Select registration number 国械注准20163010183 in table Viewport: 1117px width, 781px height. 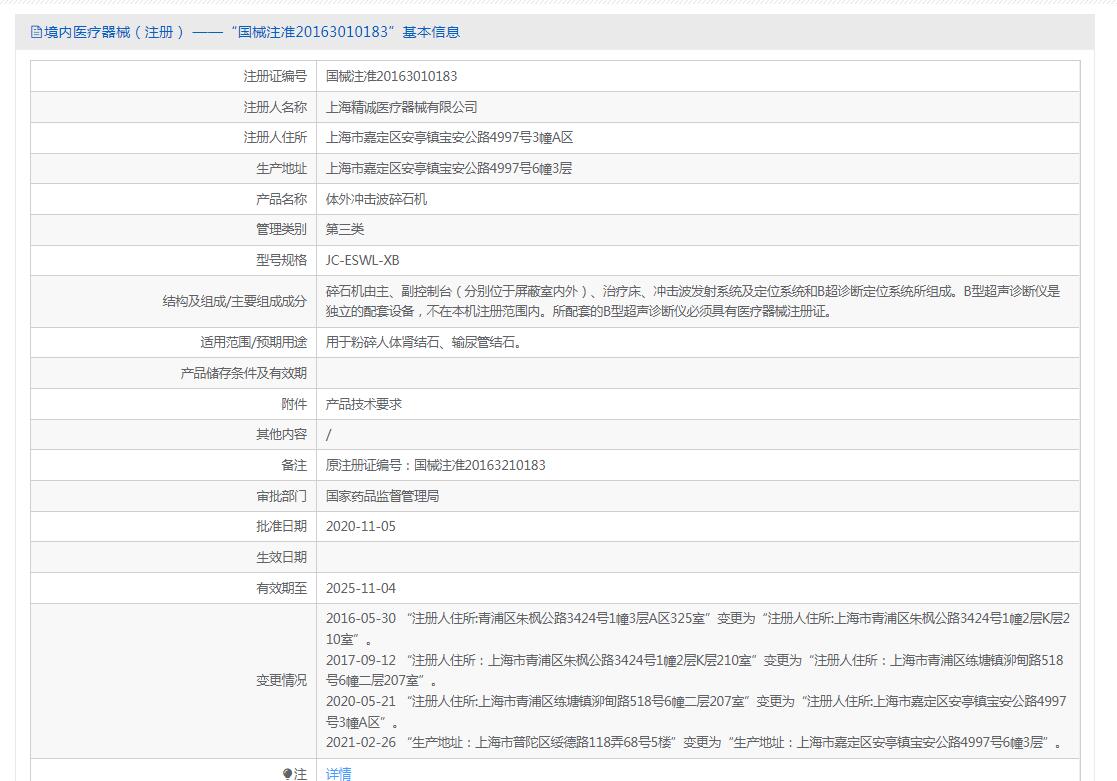391,76
